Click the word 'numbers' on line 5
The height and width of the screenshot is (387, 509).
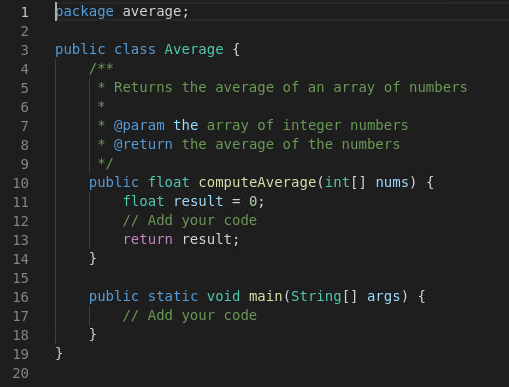coord(438,87)
